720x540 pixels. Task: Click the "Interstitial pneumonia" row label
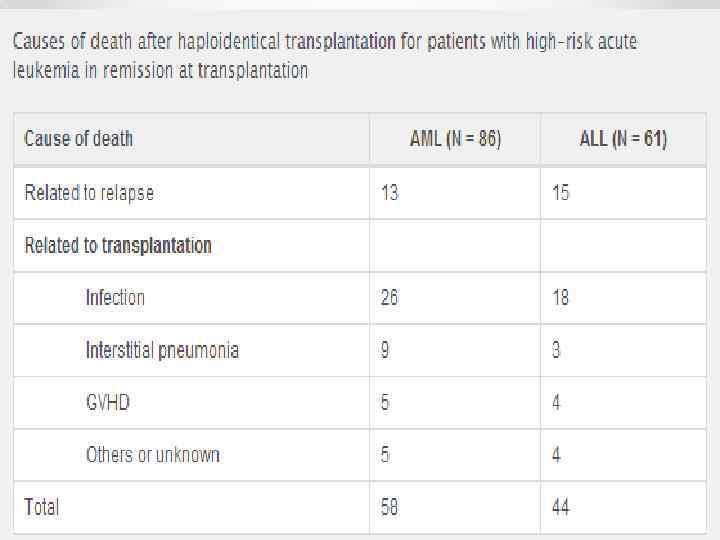point(162,350)
